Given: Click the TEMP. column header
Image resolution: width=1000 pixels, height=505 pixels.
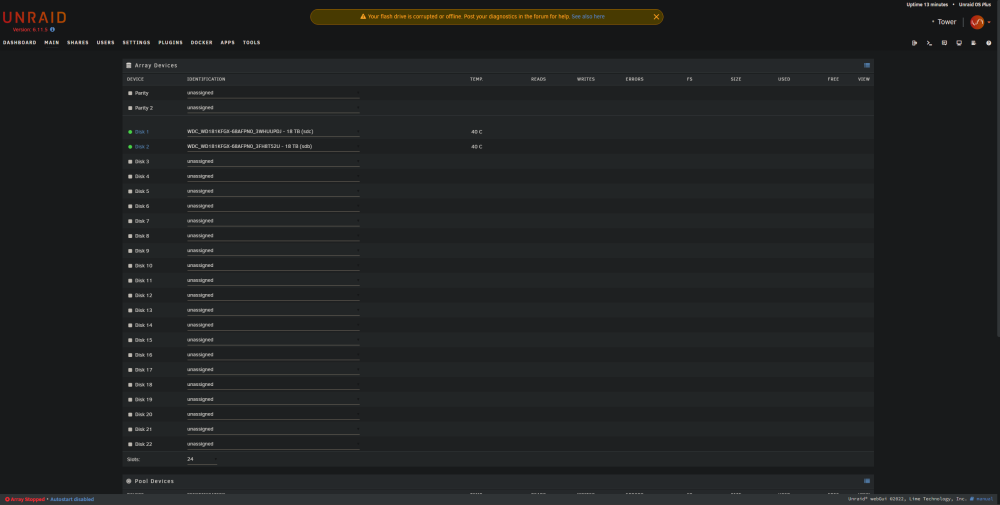Looking at the screenshot, I should [x=476, y=79].
